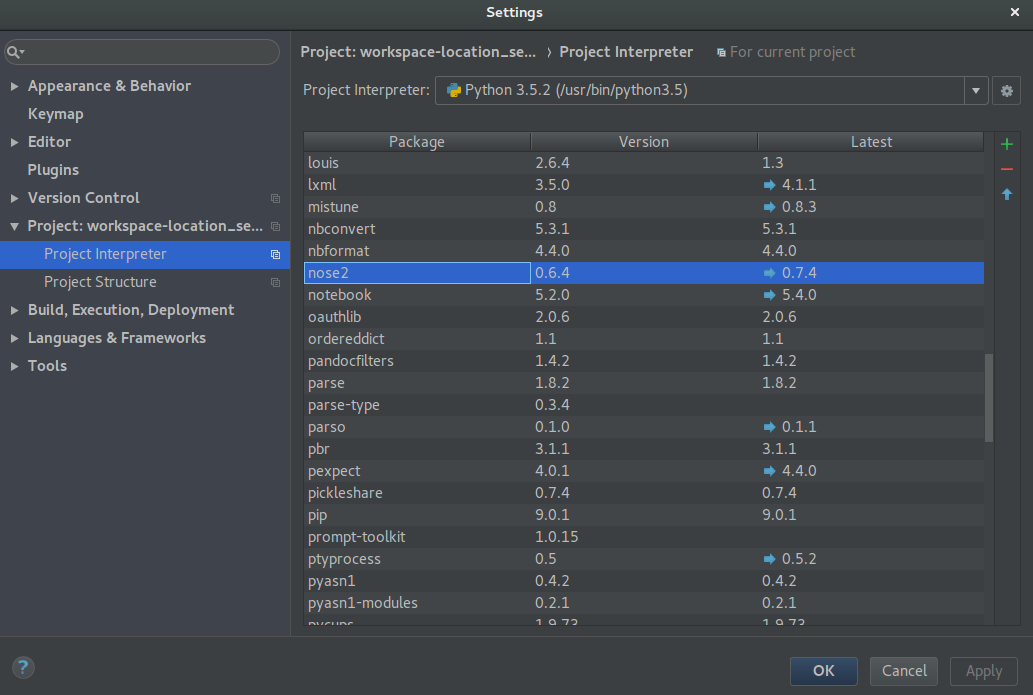Expand the Appearance & Behavior section
This screenshot has height=695, width=1033.
[14, 87]
